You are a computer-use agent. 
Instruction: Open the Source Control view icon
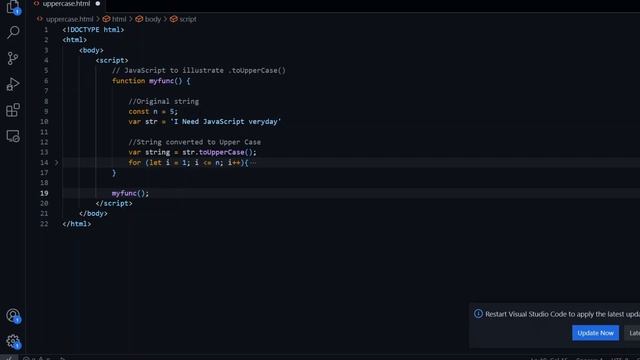tap(13, 58)
